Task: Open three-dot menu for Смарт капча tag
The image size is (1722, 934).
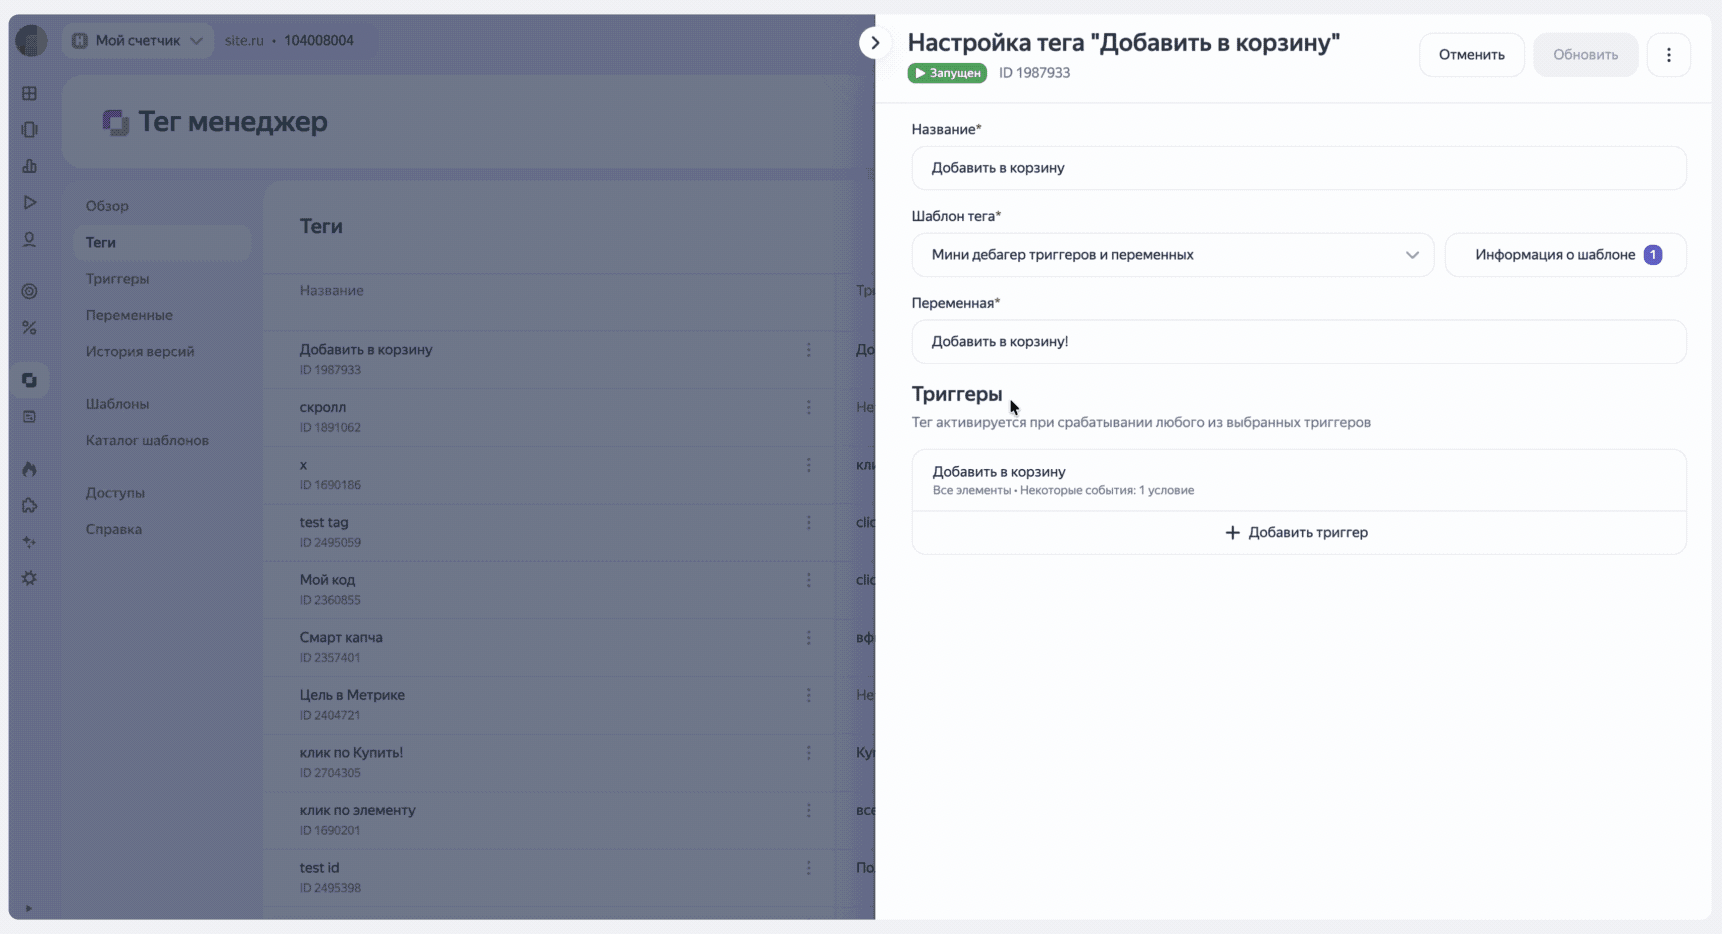Action: (x=809, y=638)
